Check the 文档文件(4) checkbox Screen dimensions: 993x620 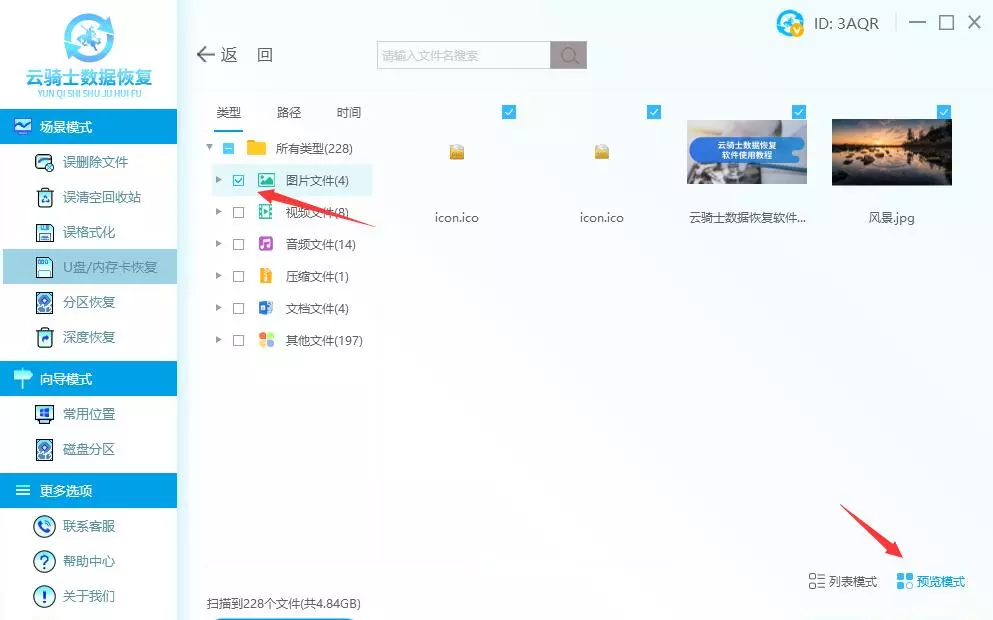[x=239, y=308]
